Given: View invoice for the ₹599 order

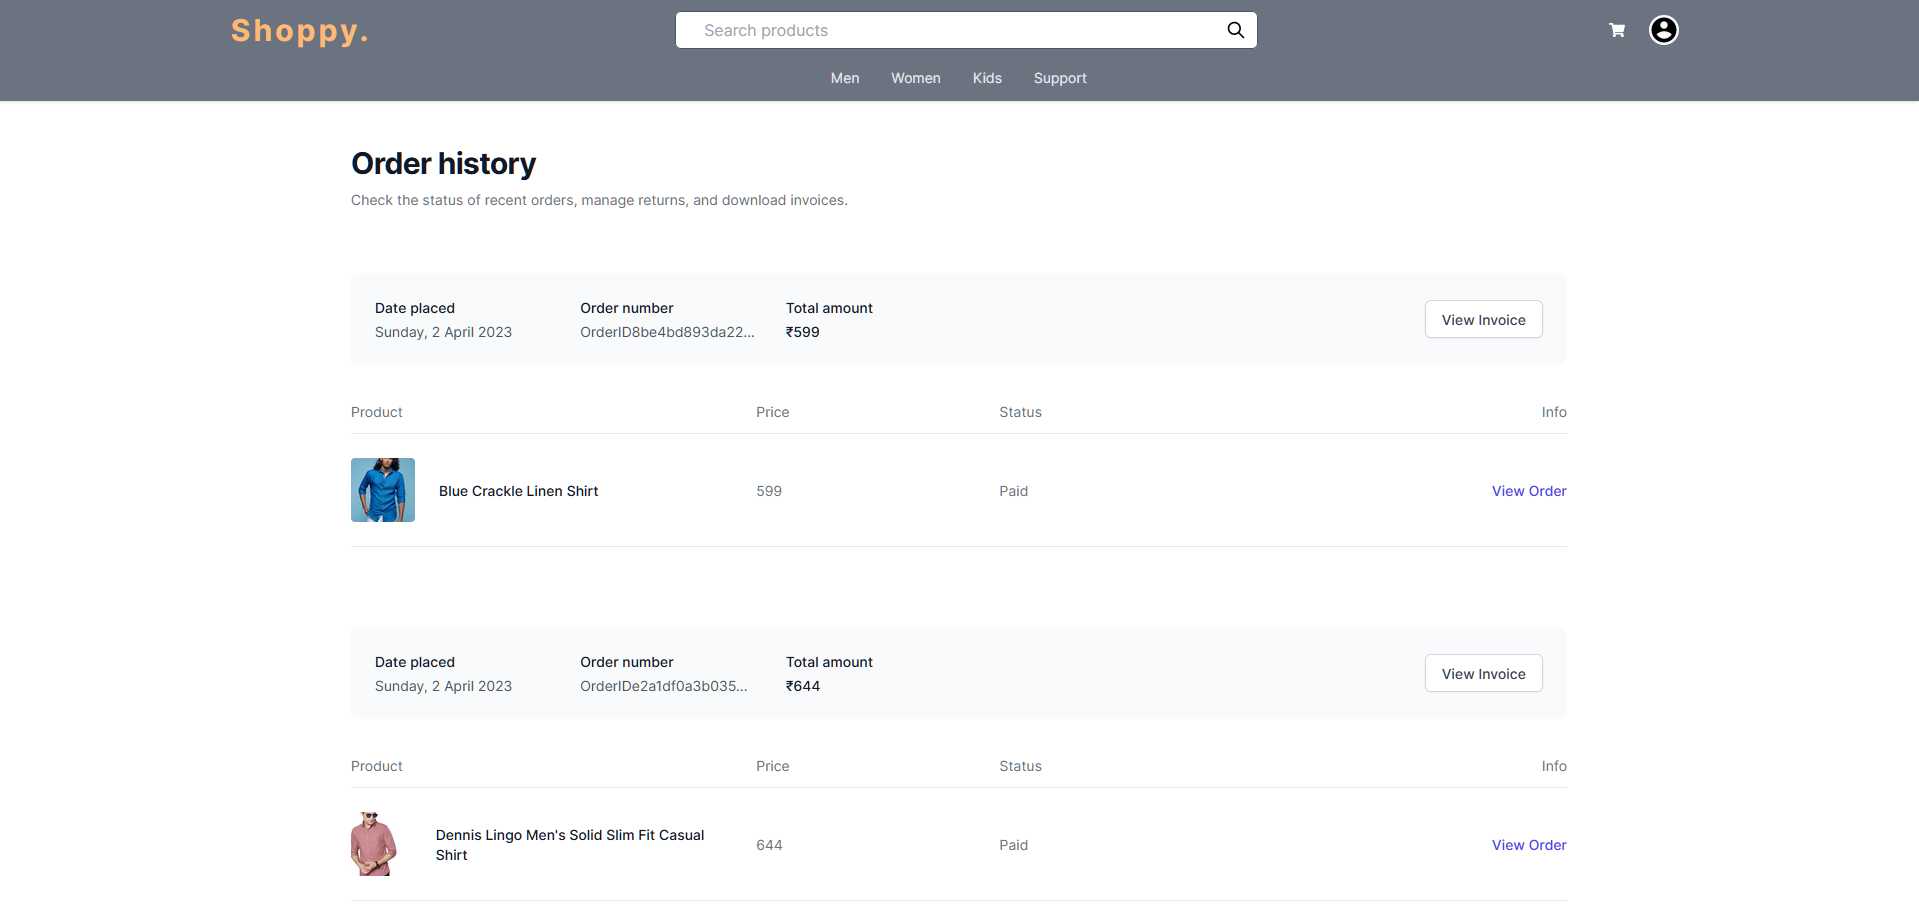Looking at the screenshot, I should coord(1483,319).
